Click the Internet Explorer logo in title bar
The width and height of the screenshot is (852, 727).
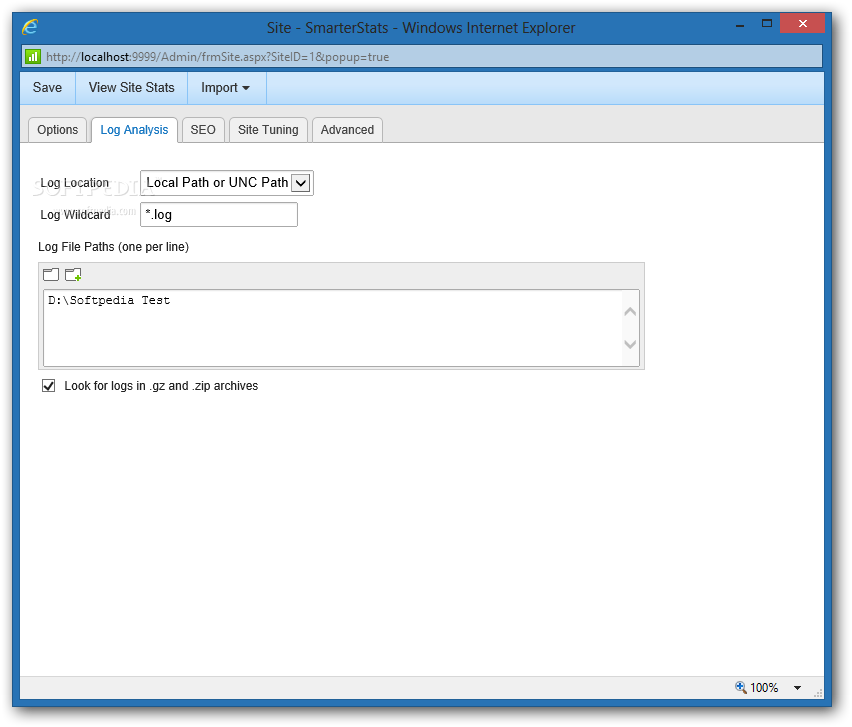[30, 27]
